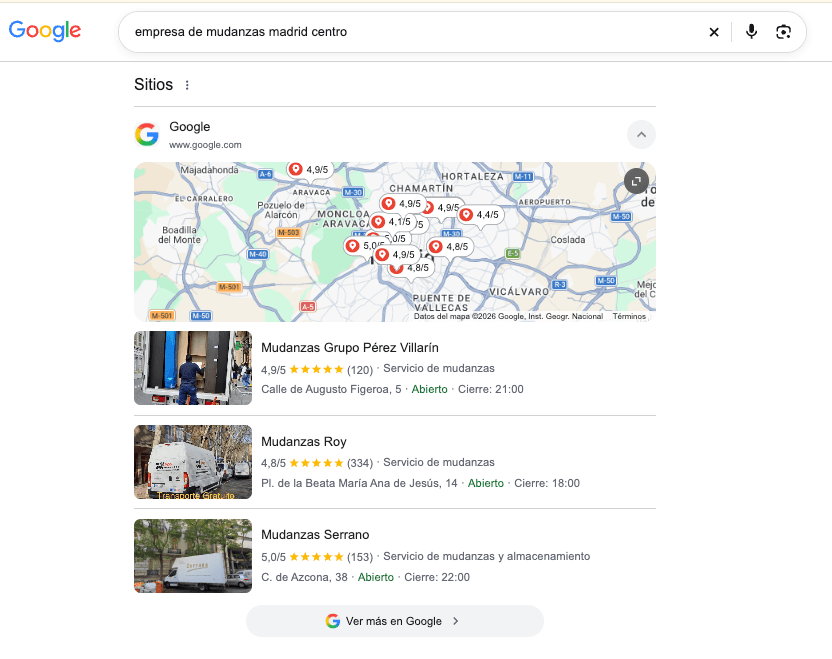Click the (153) reviews count
832x659 pixels.
tap(360, 557)
